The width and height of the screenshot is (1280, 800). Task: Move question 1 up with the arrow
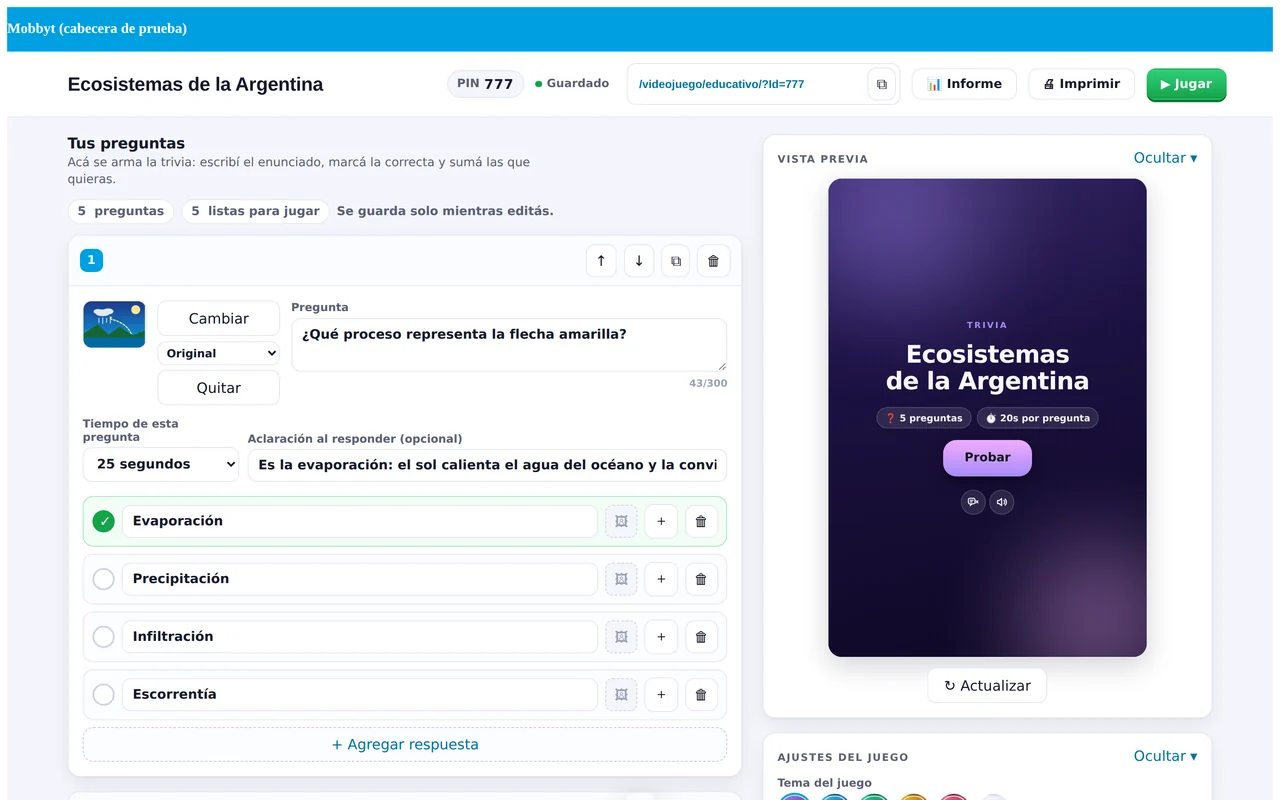pyautogui.click(x=601, y=261)
